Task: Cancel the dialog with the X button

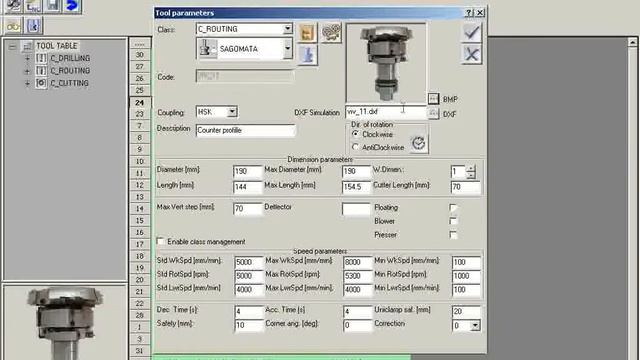Action: [x=472, y=54]
